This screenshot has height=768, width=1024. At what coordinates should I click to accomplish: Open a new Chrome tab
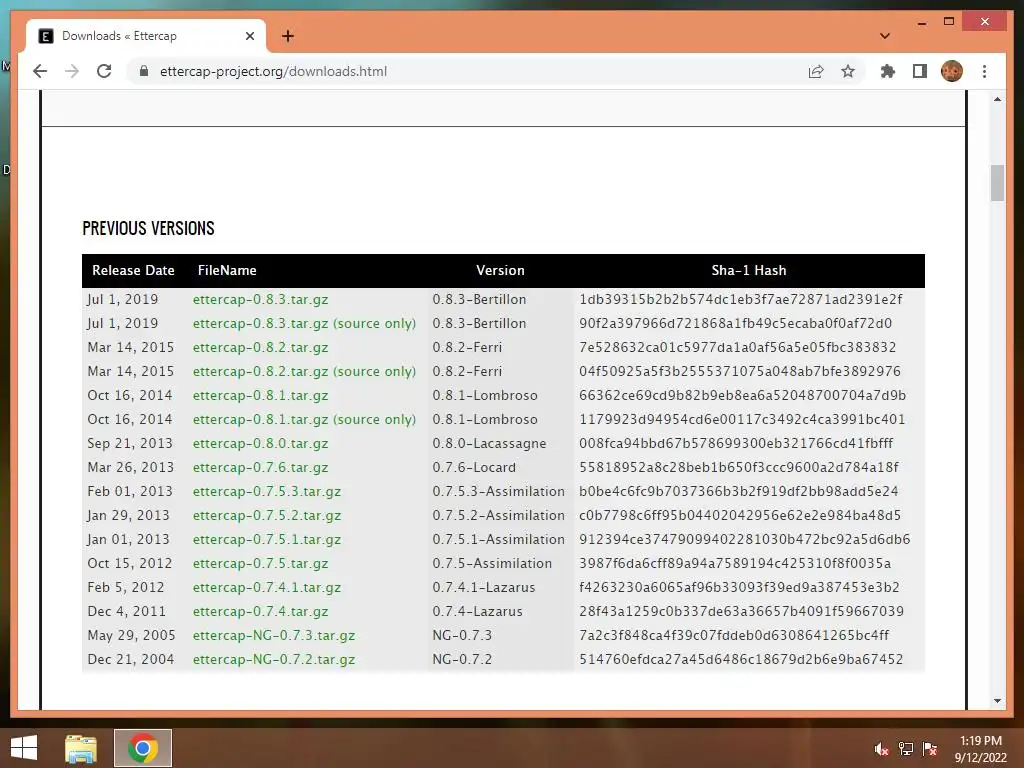point(288,36)
